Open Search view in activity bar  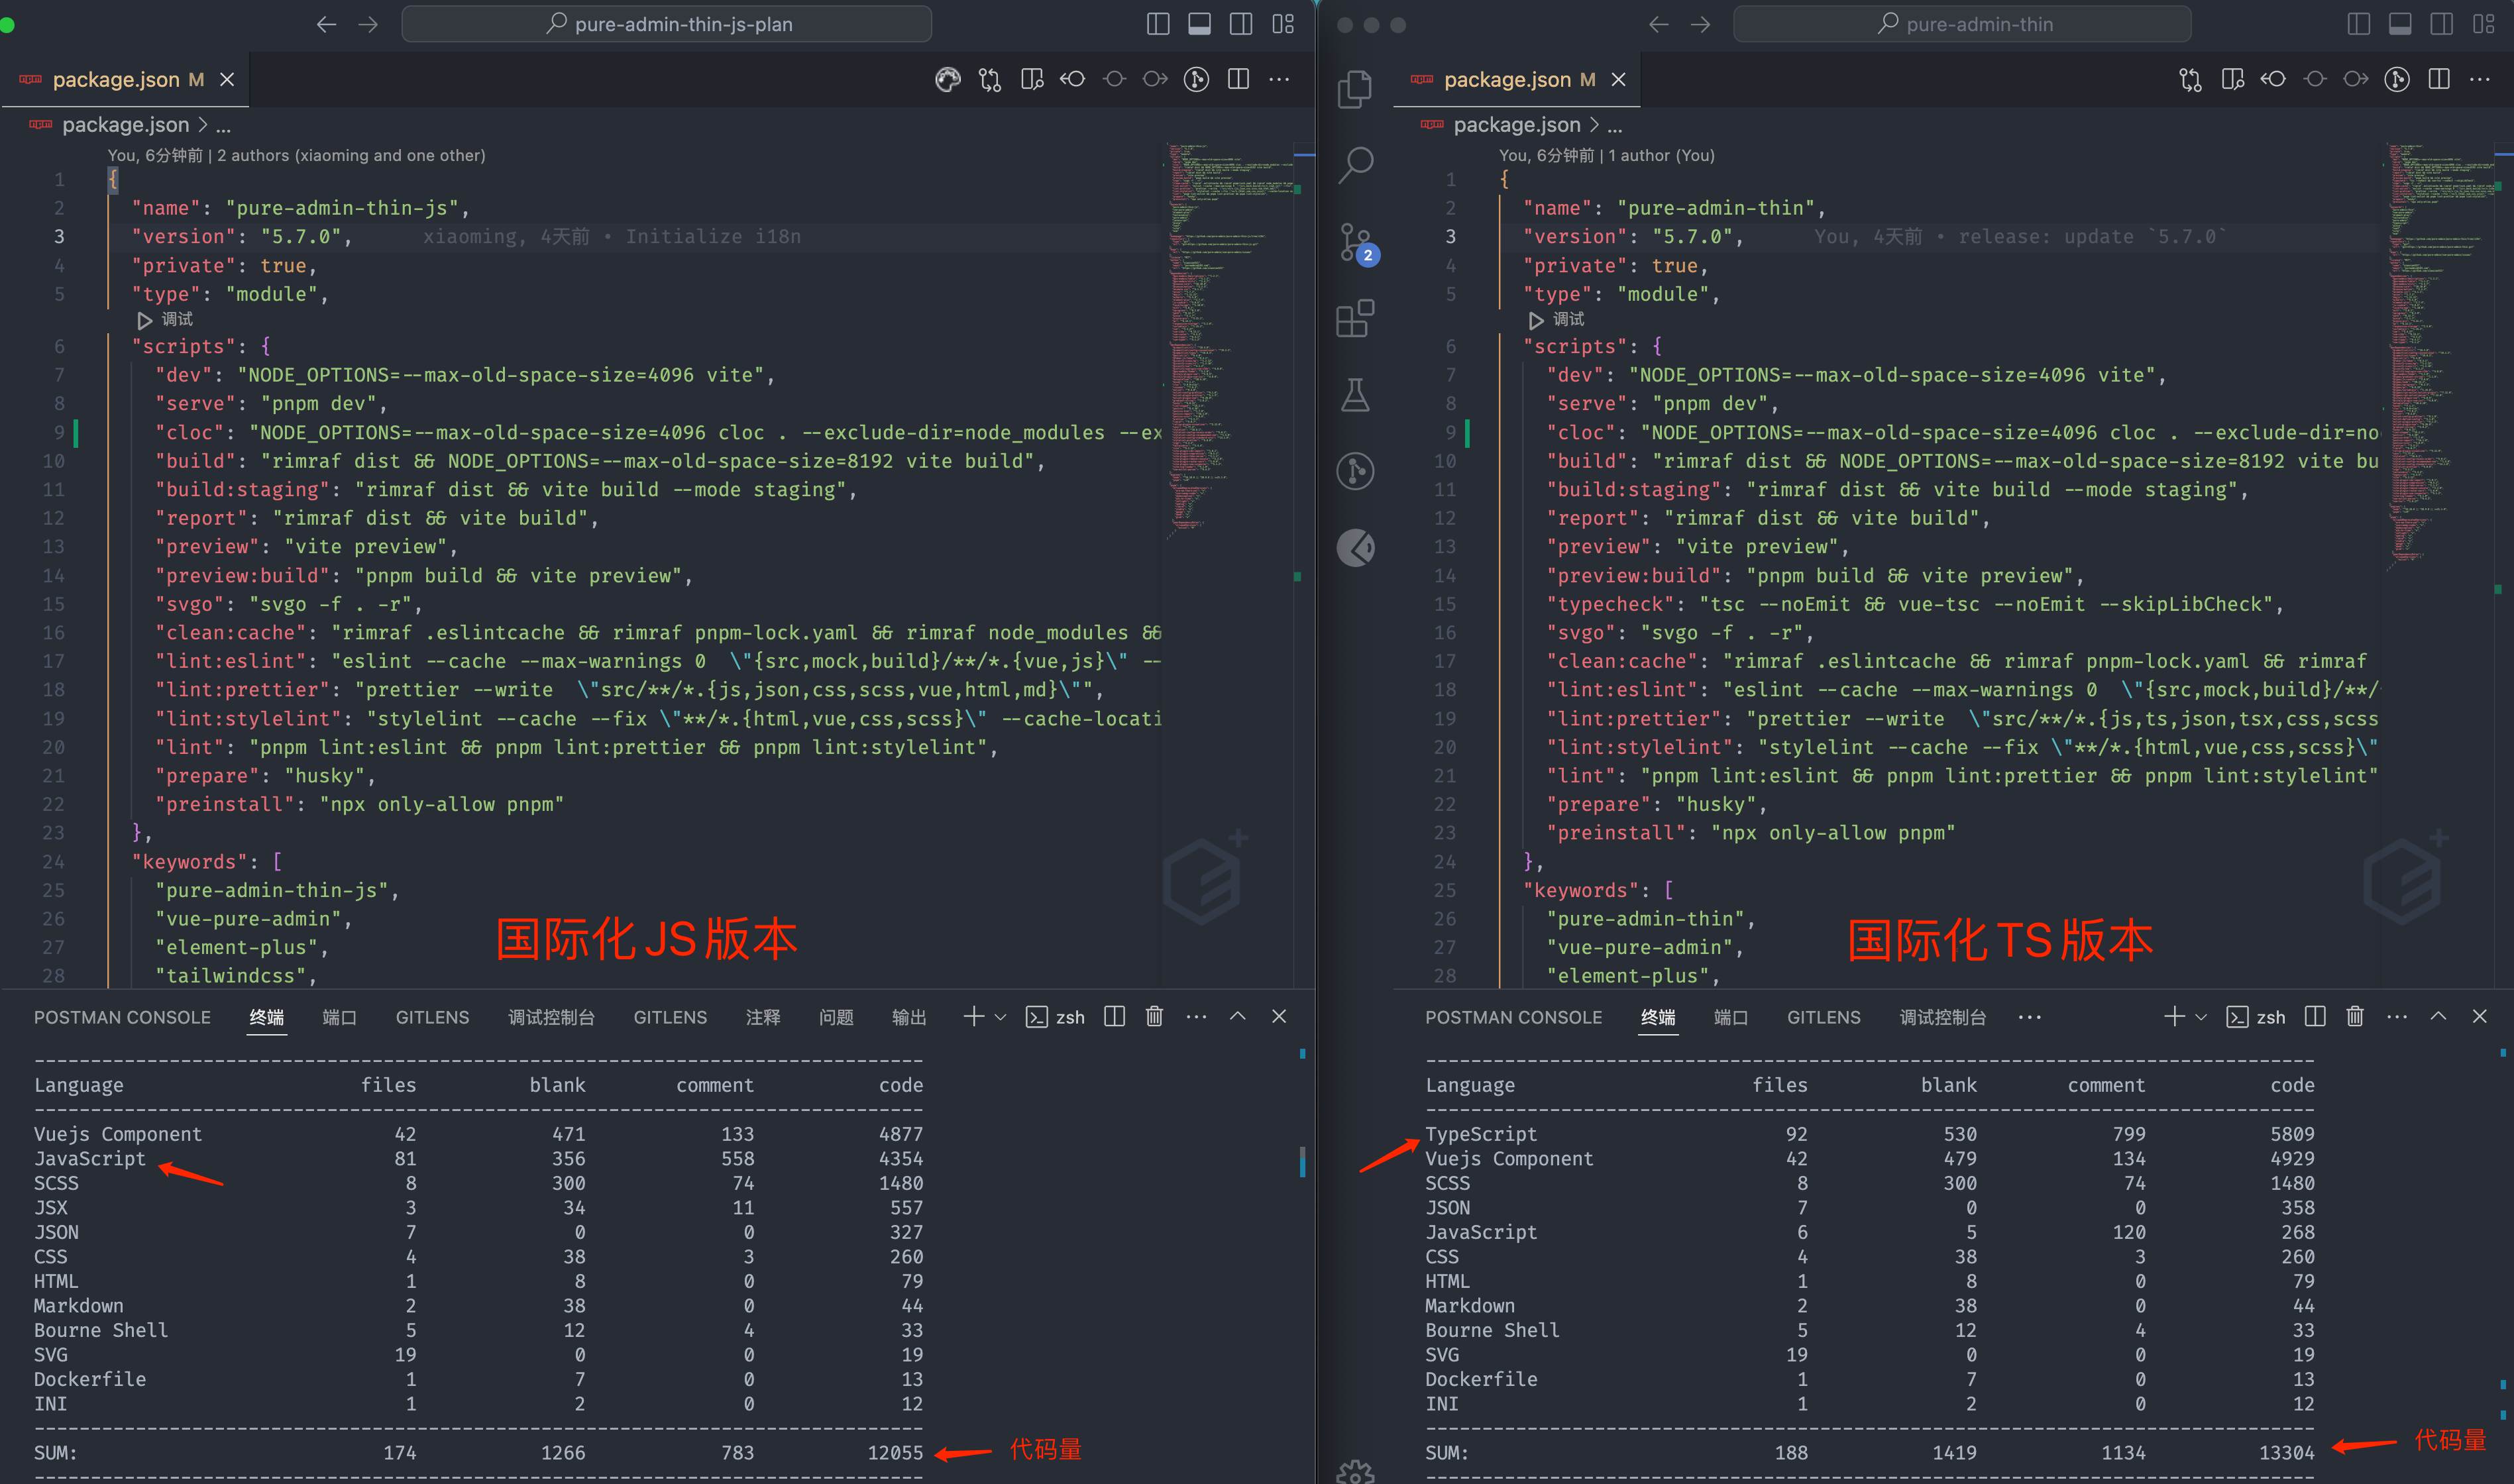[1355, 165]
